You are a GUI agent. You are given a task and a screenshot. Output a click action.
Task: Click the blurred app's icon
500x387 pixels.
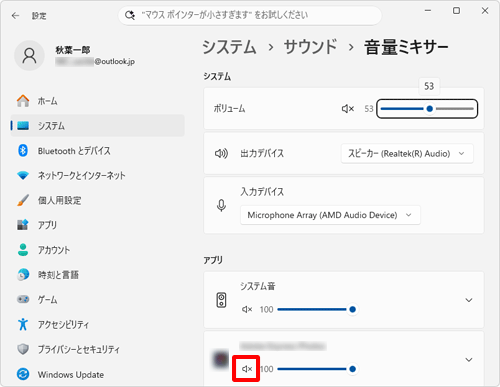(x=221, y=360)
